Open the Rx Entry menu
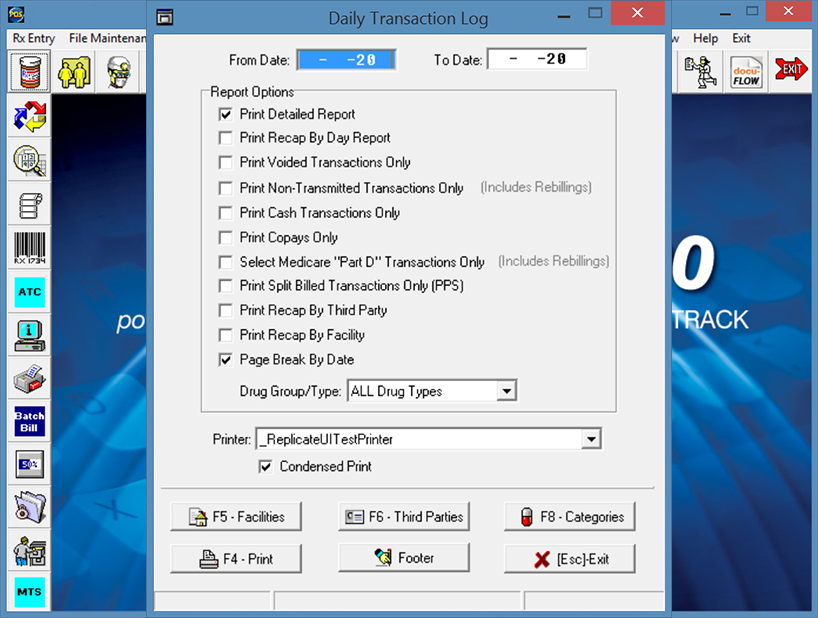Image resolution: width=818 pixels, height=618 pixels. point(34,38)
